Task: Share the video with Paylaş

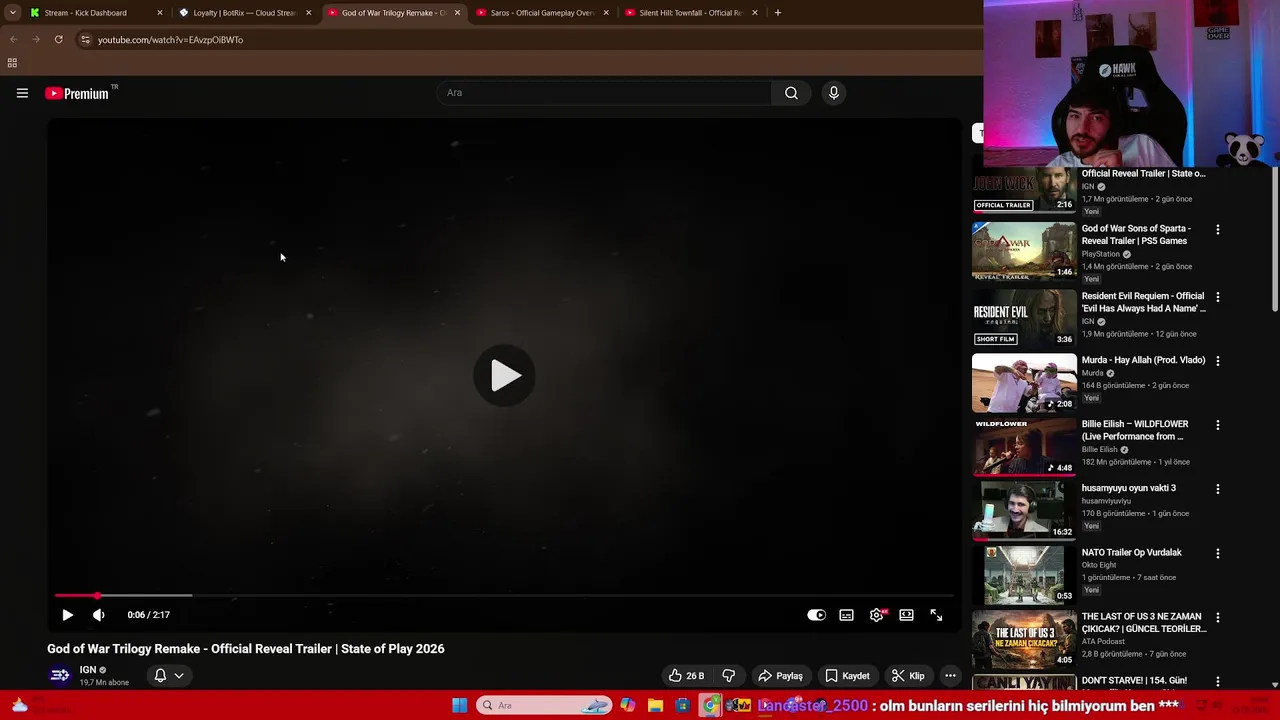Action: pos(780,676)
